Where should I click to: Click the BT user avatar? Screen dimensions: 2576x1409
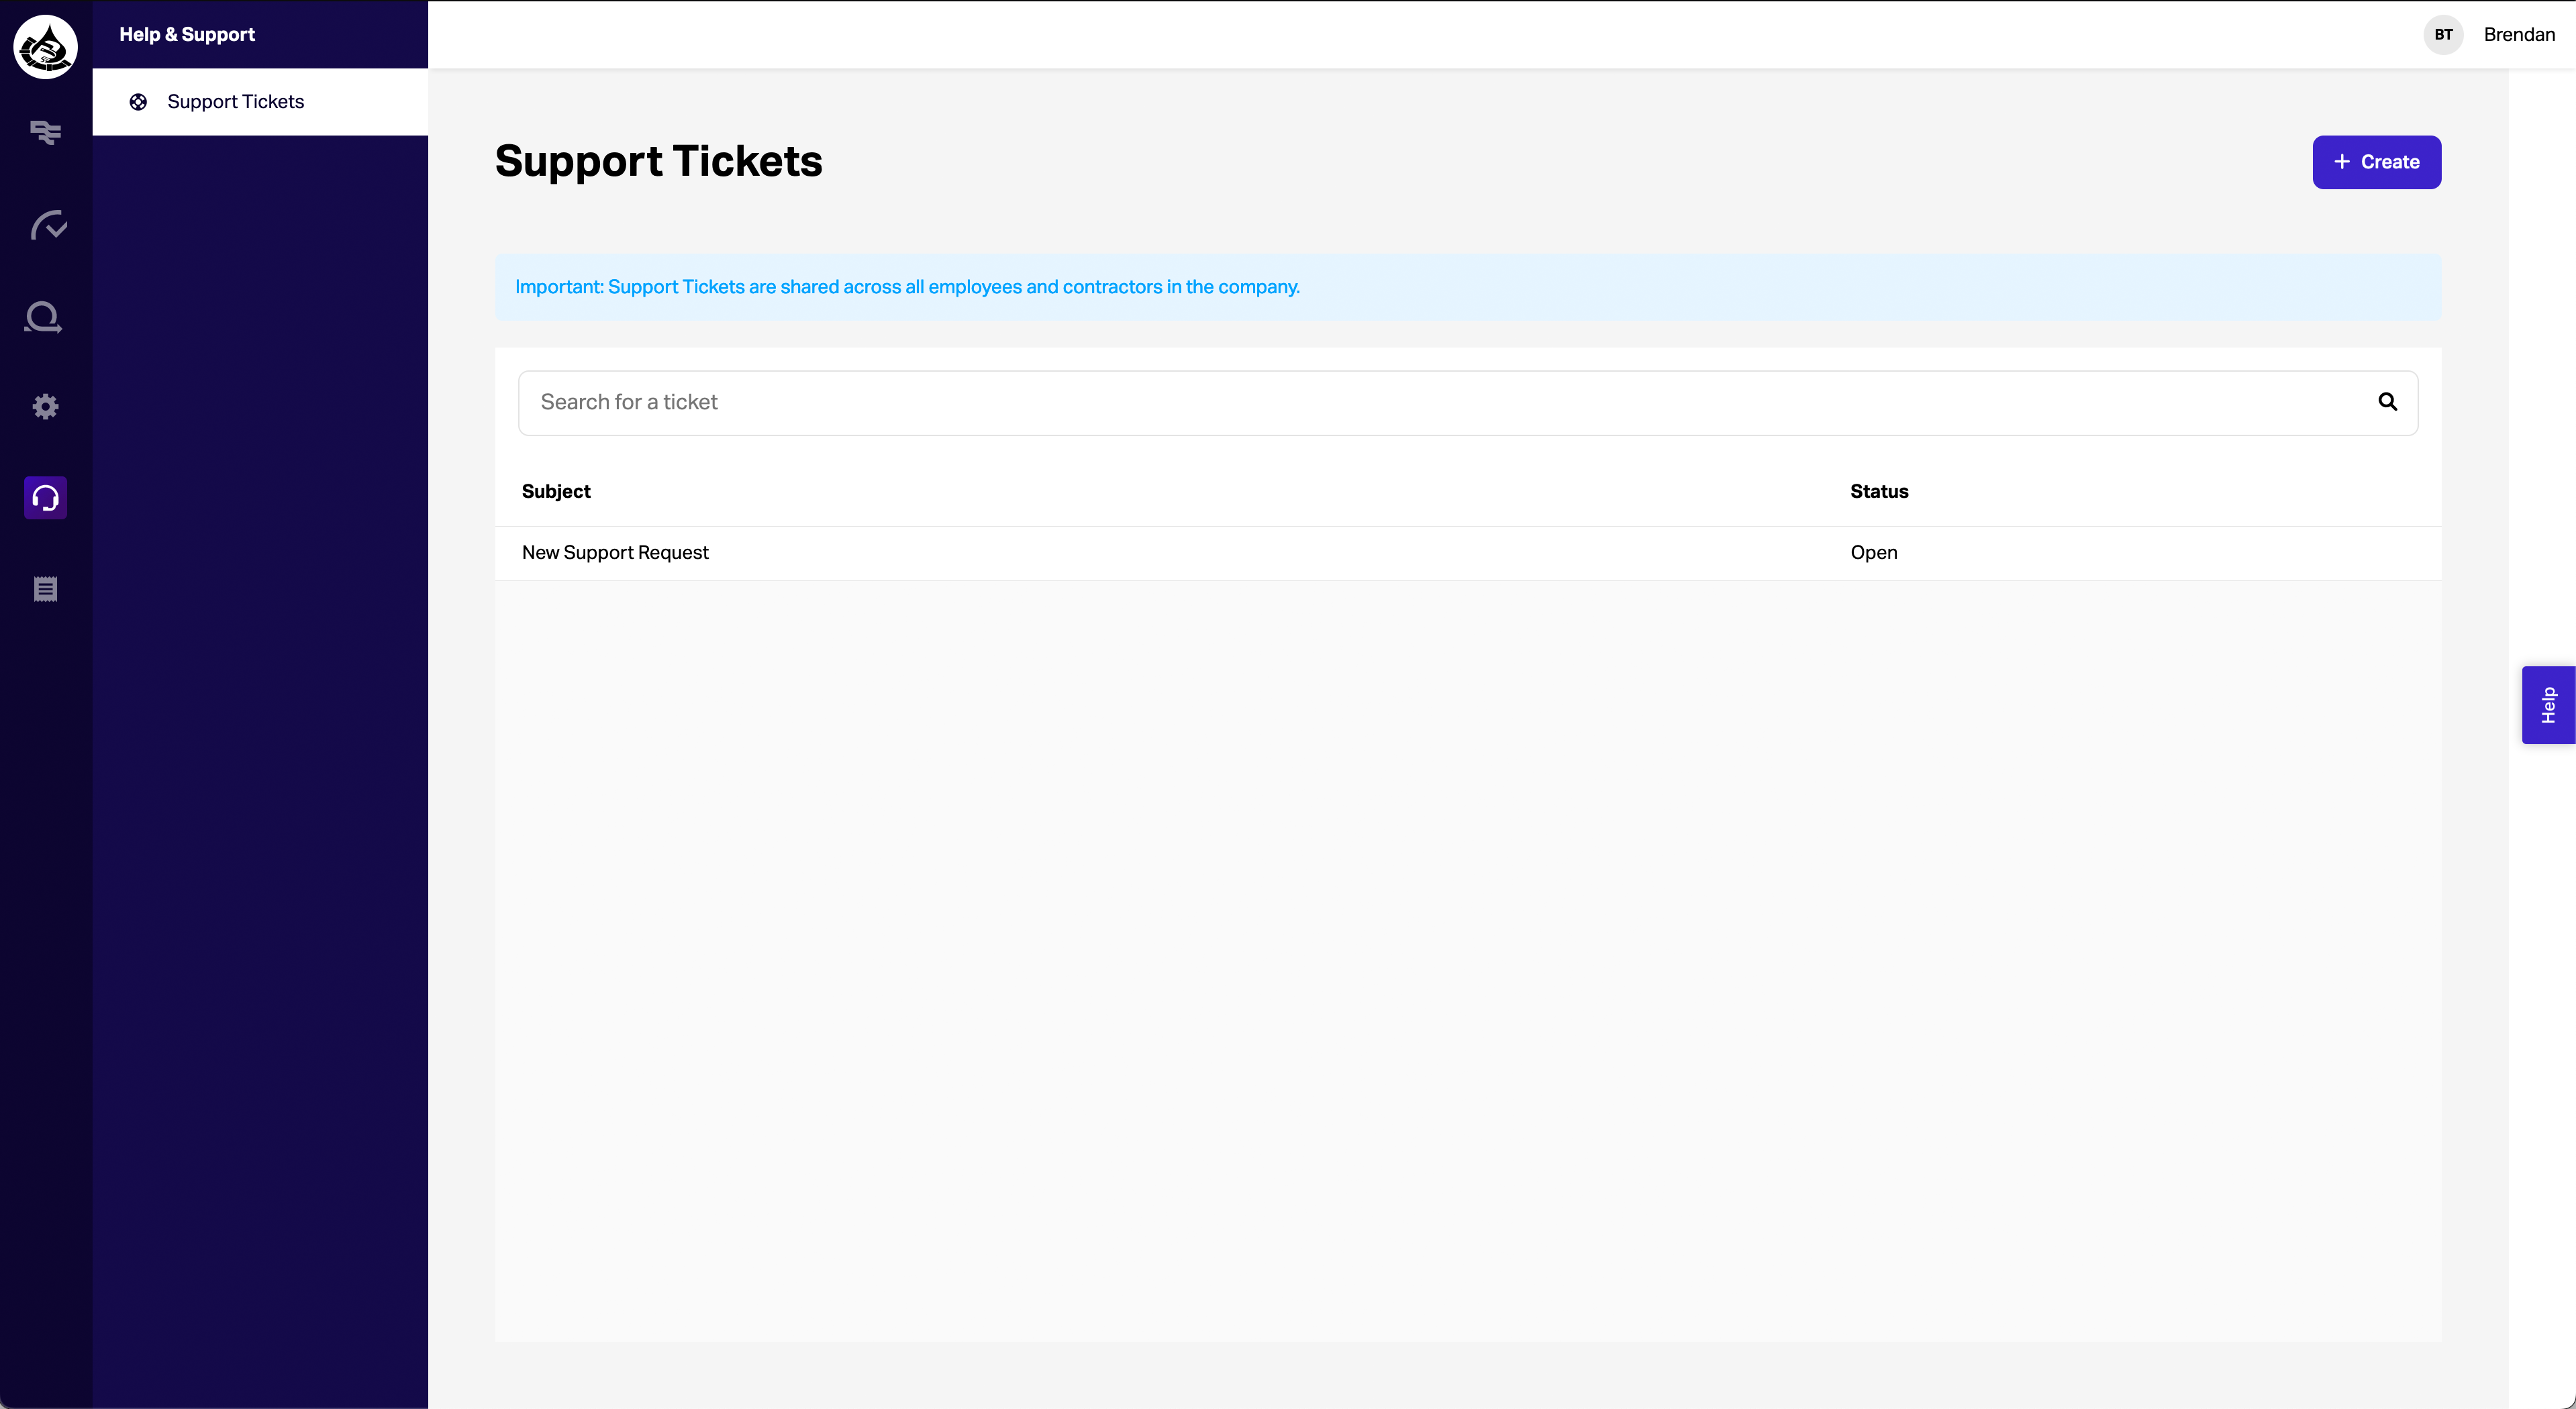pos(2443,34)
